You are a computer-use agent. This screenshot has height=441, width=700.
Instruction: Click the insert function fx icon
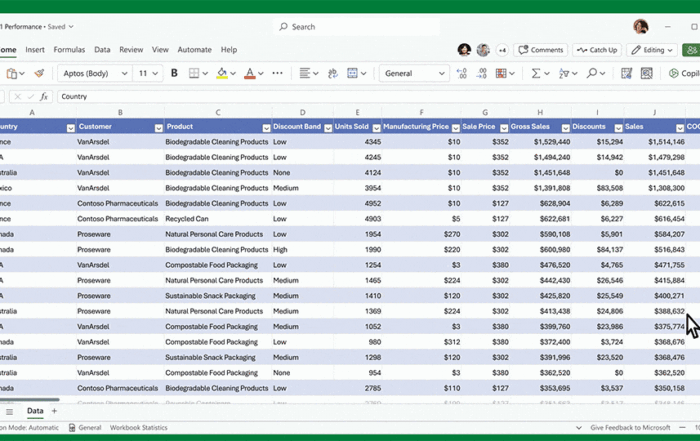(44, 96)
